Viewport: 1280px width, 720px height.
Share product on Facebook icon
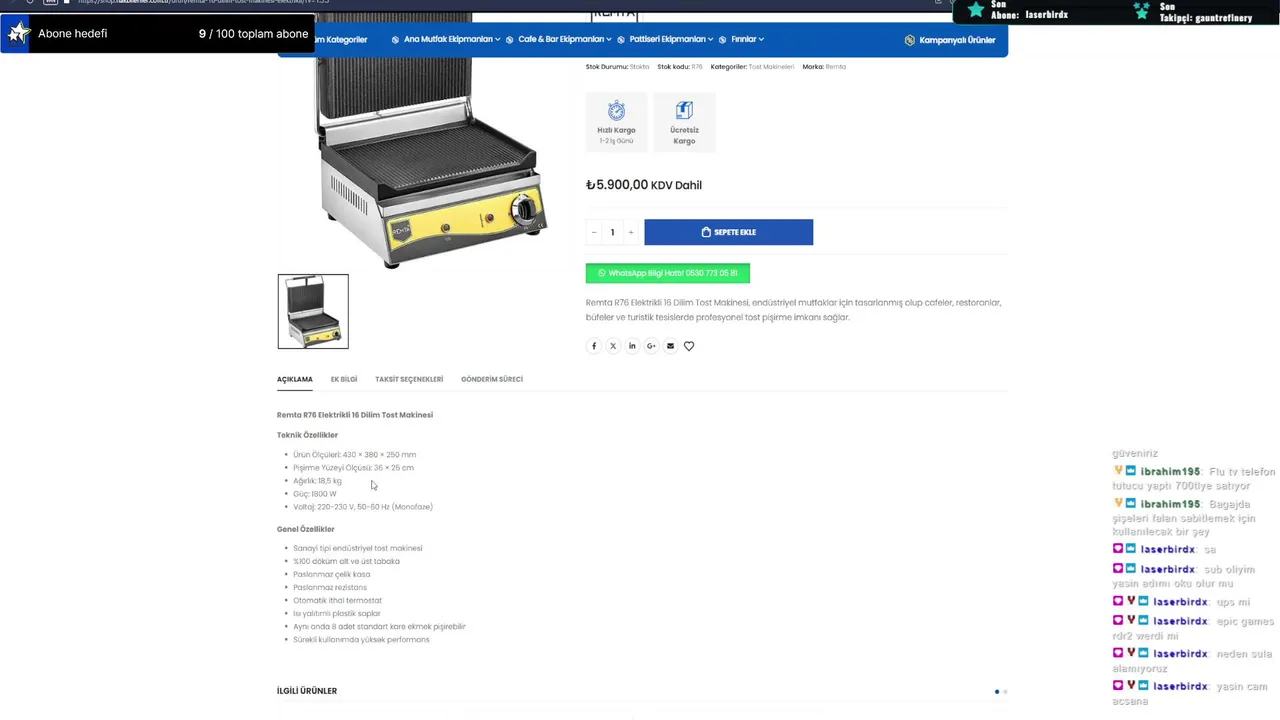(594, 346)
